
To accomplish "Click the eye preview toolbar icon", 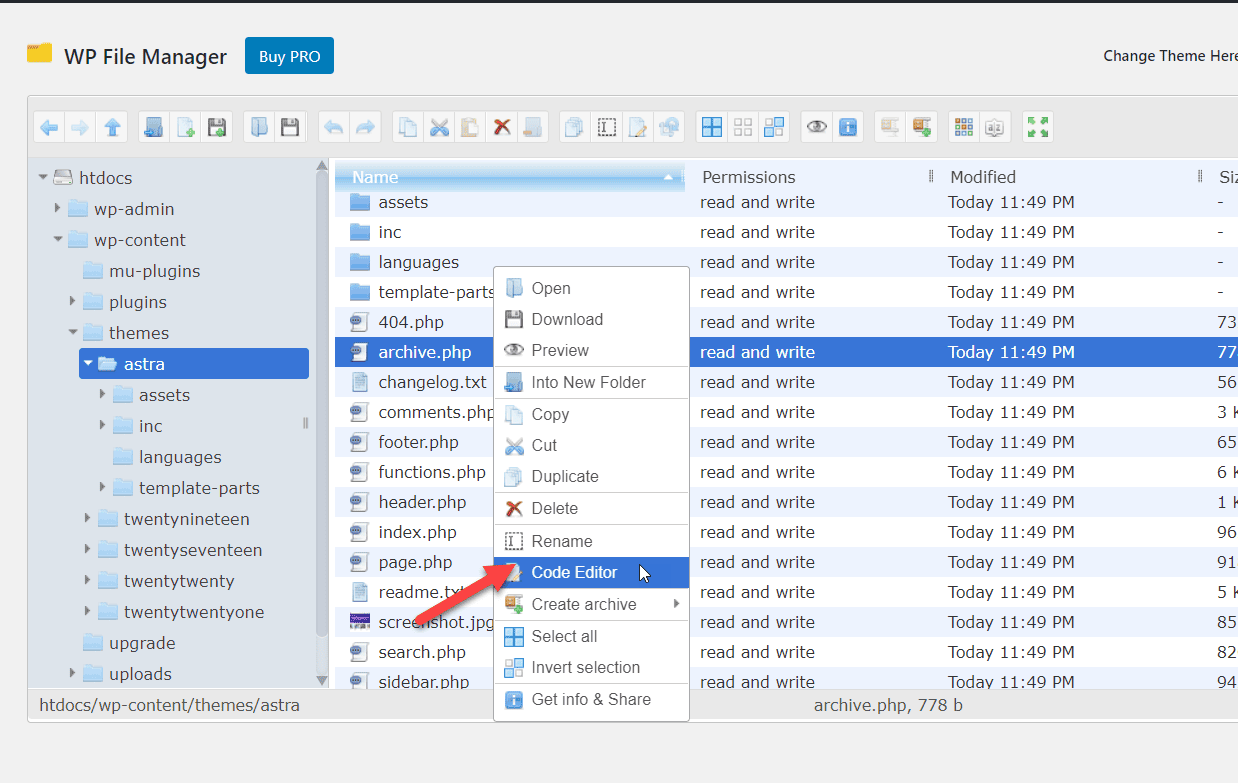I will tap(817, 127).
